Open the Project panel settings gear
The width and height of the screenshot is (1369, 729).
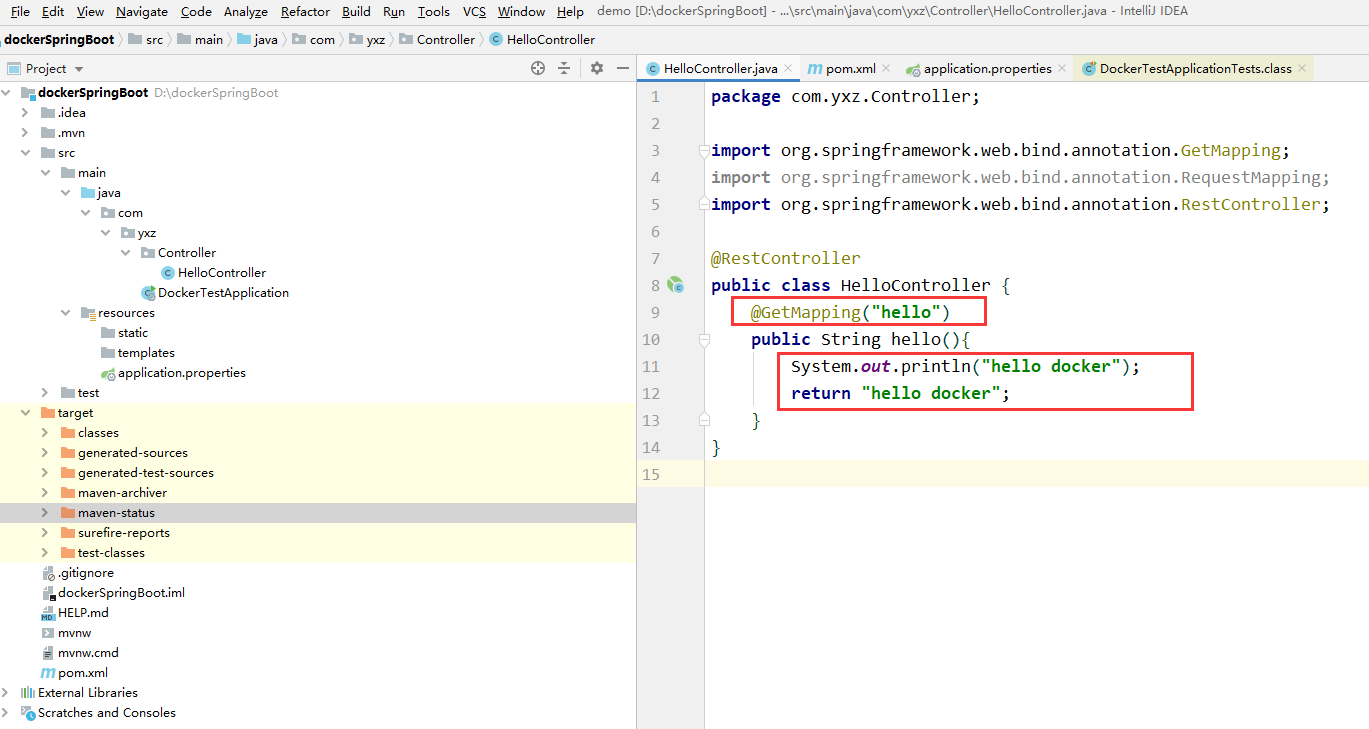coord(597,68)
